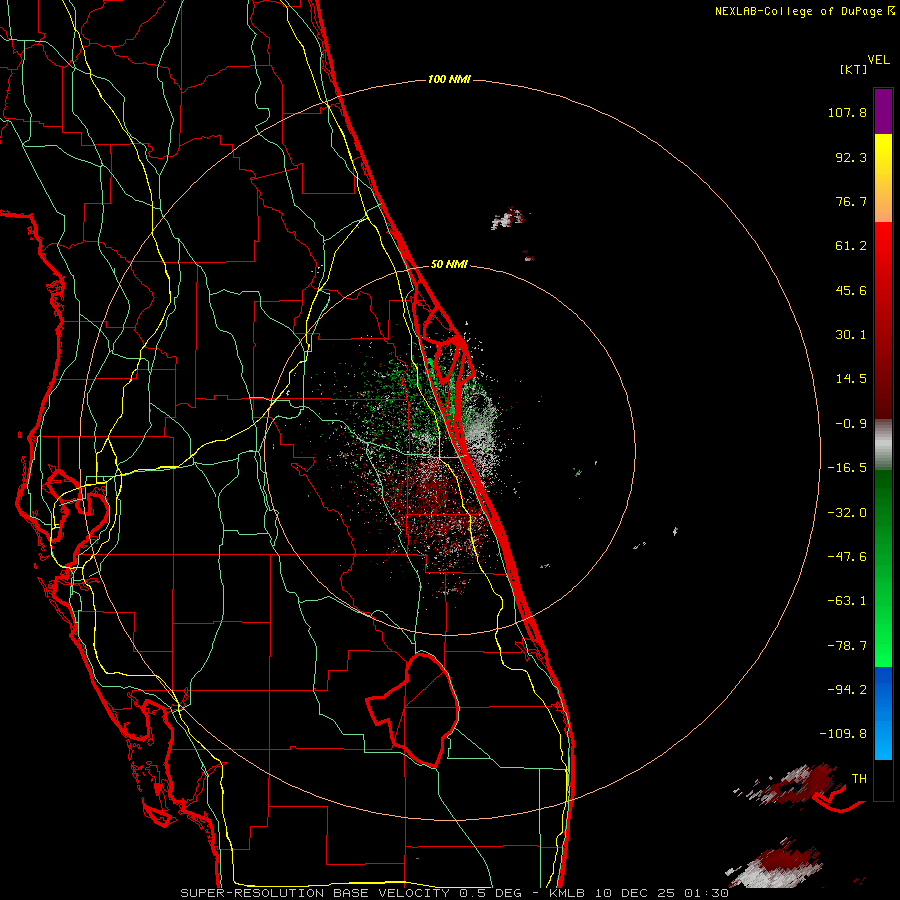Click the Lake Okeechobee outline on the map

(x=413, y=710)
